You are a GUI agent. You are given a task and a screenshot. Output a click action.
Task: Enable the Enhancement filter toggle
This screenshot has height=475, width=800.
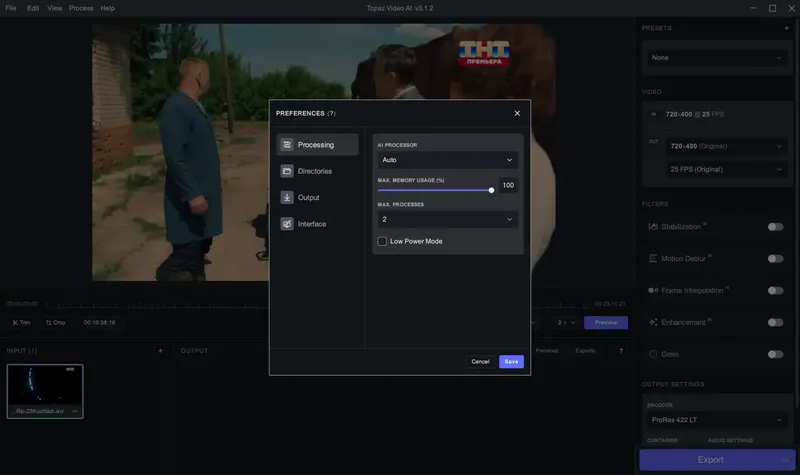point(775,322)
